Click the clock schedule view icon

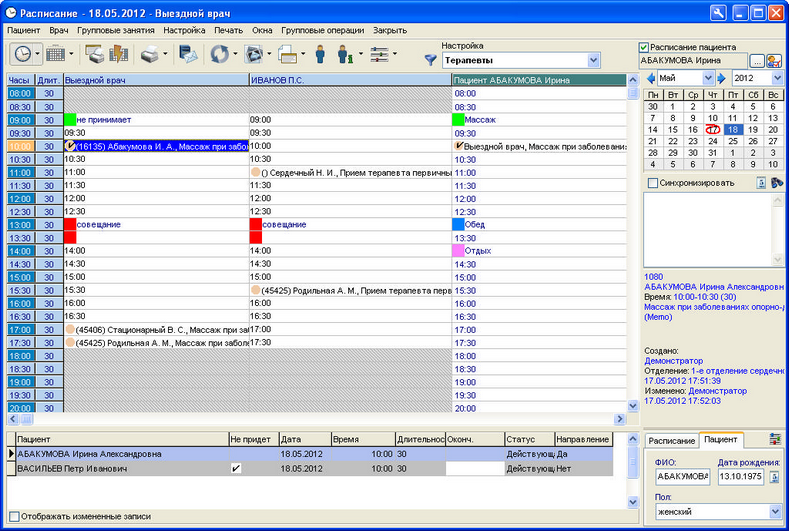(x=23, y=53)
